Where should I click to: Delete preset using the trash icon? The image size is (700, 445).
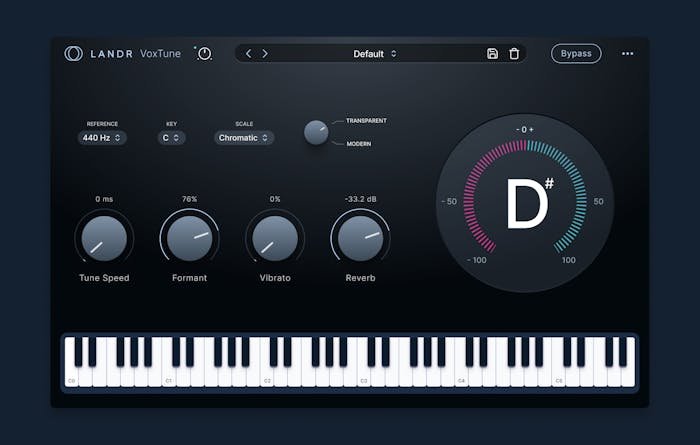pos(514,54)
